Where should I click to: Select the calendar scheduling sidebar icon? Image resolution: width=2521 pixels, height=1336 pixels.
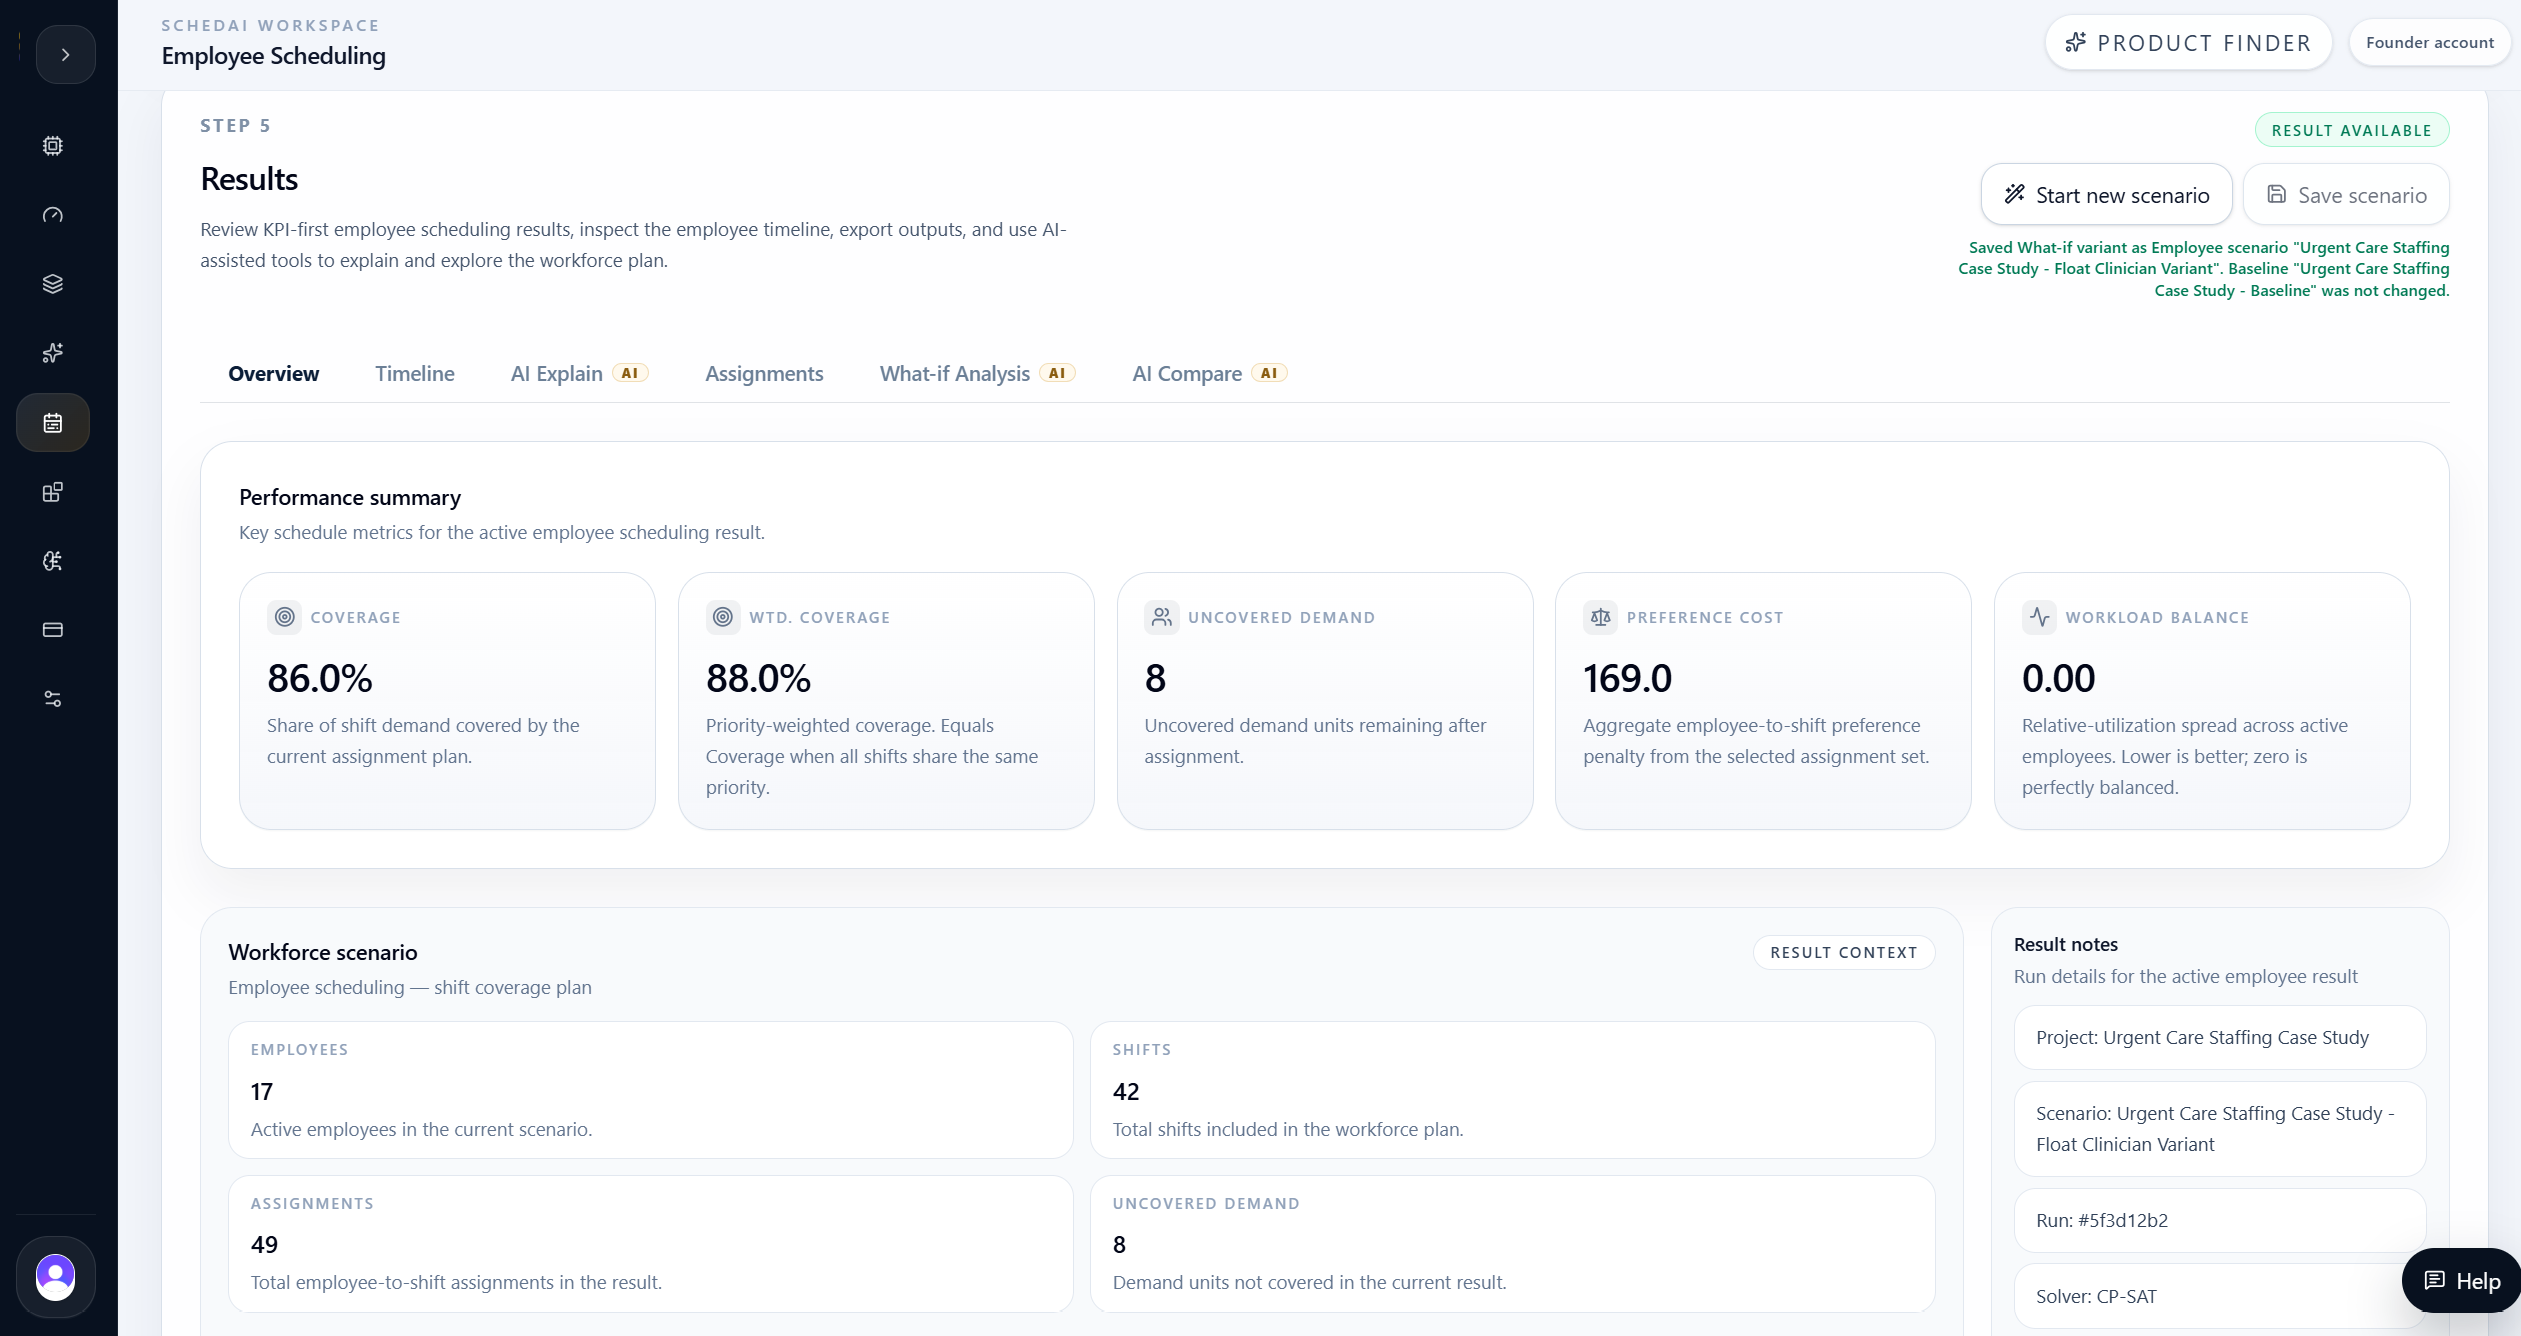point(53,423)
